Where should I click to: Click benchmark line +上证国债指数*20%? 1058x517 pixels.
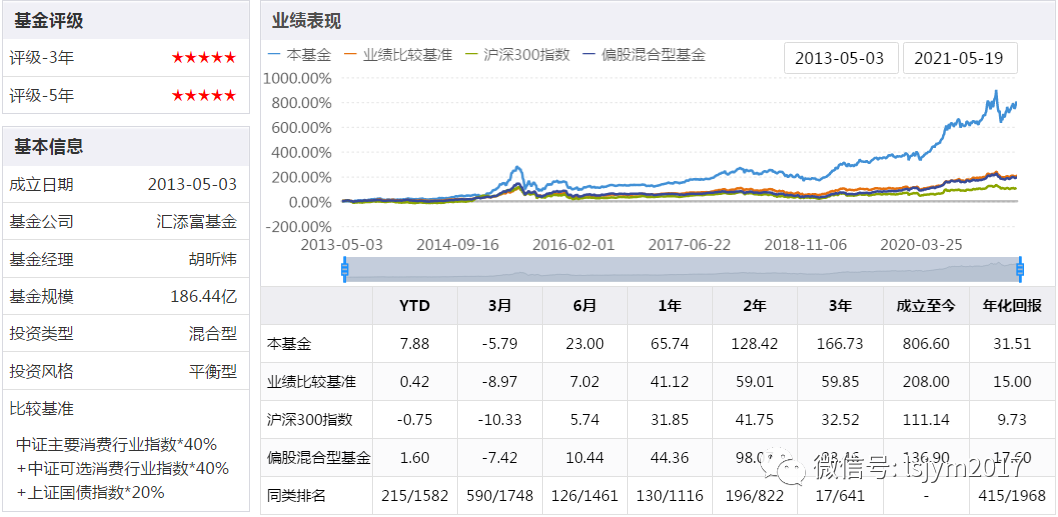click(x=90, y=493)
